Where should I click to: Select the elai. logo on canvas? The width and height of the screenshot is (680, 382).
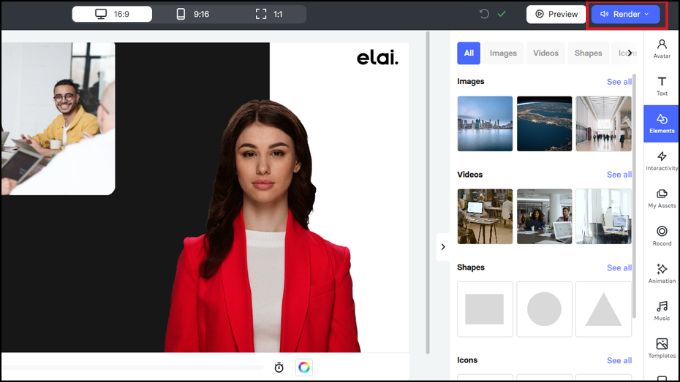coord(377,57)
